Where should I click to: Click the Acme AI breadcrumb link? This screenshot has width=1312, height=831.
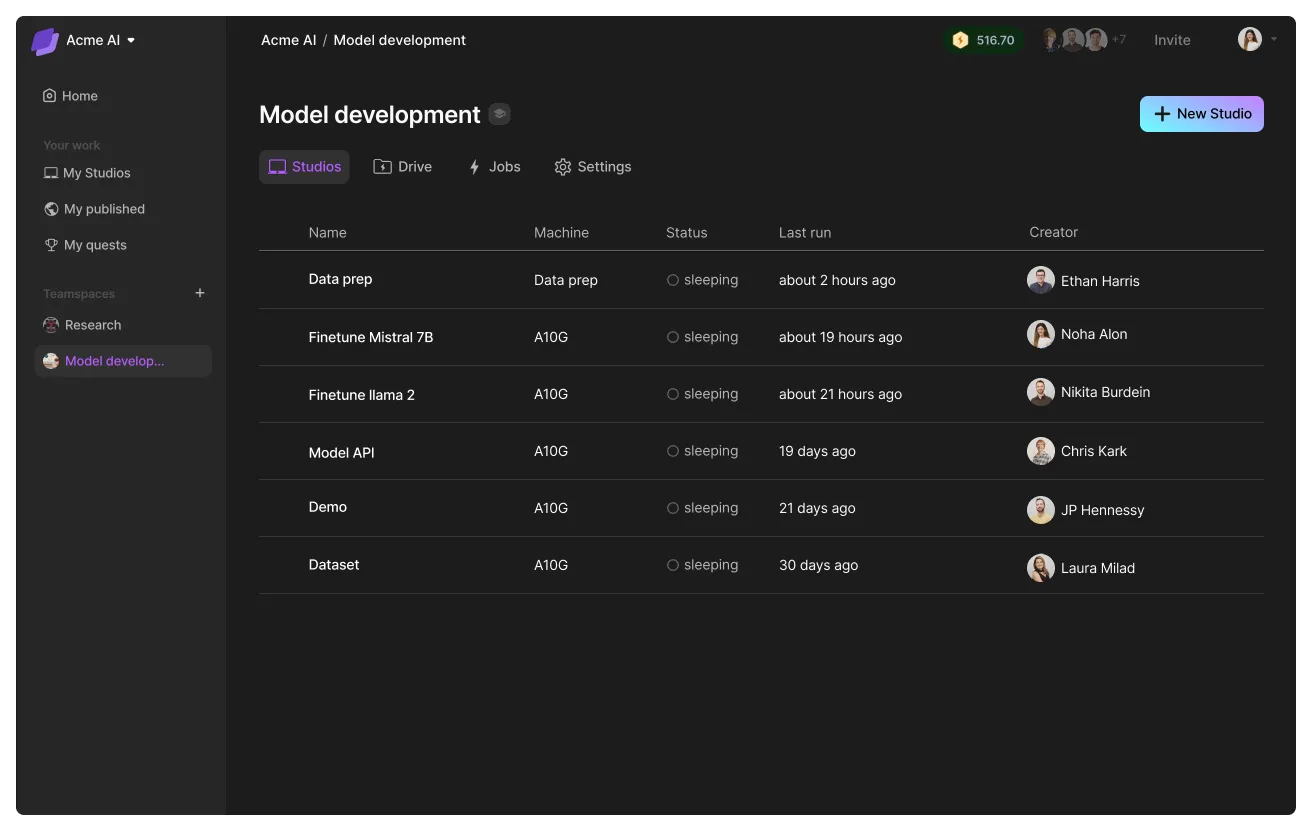coord(288,40)
